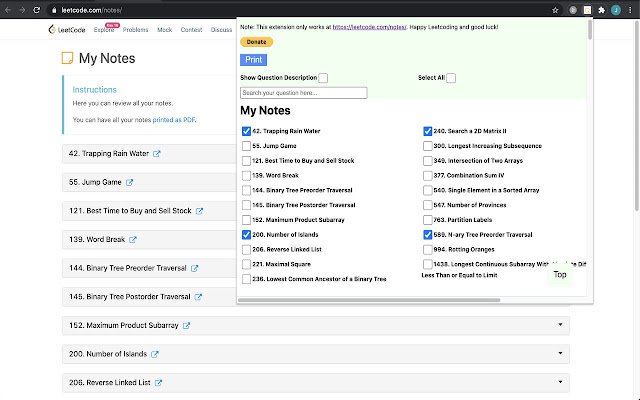The image size is (640, 400).
Task: Go back with the browser back arrow
Action: coord(8,10)
